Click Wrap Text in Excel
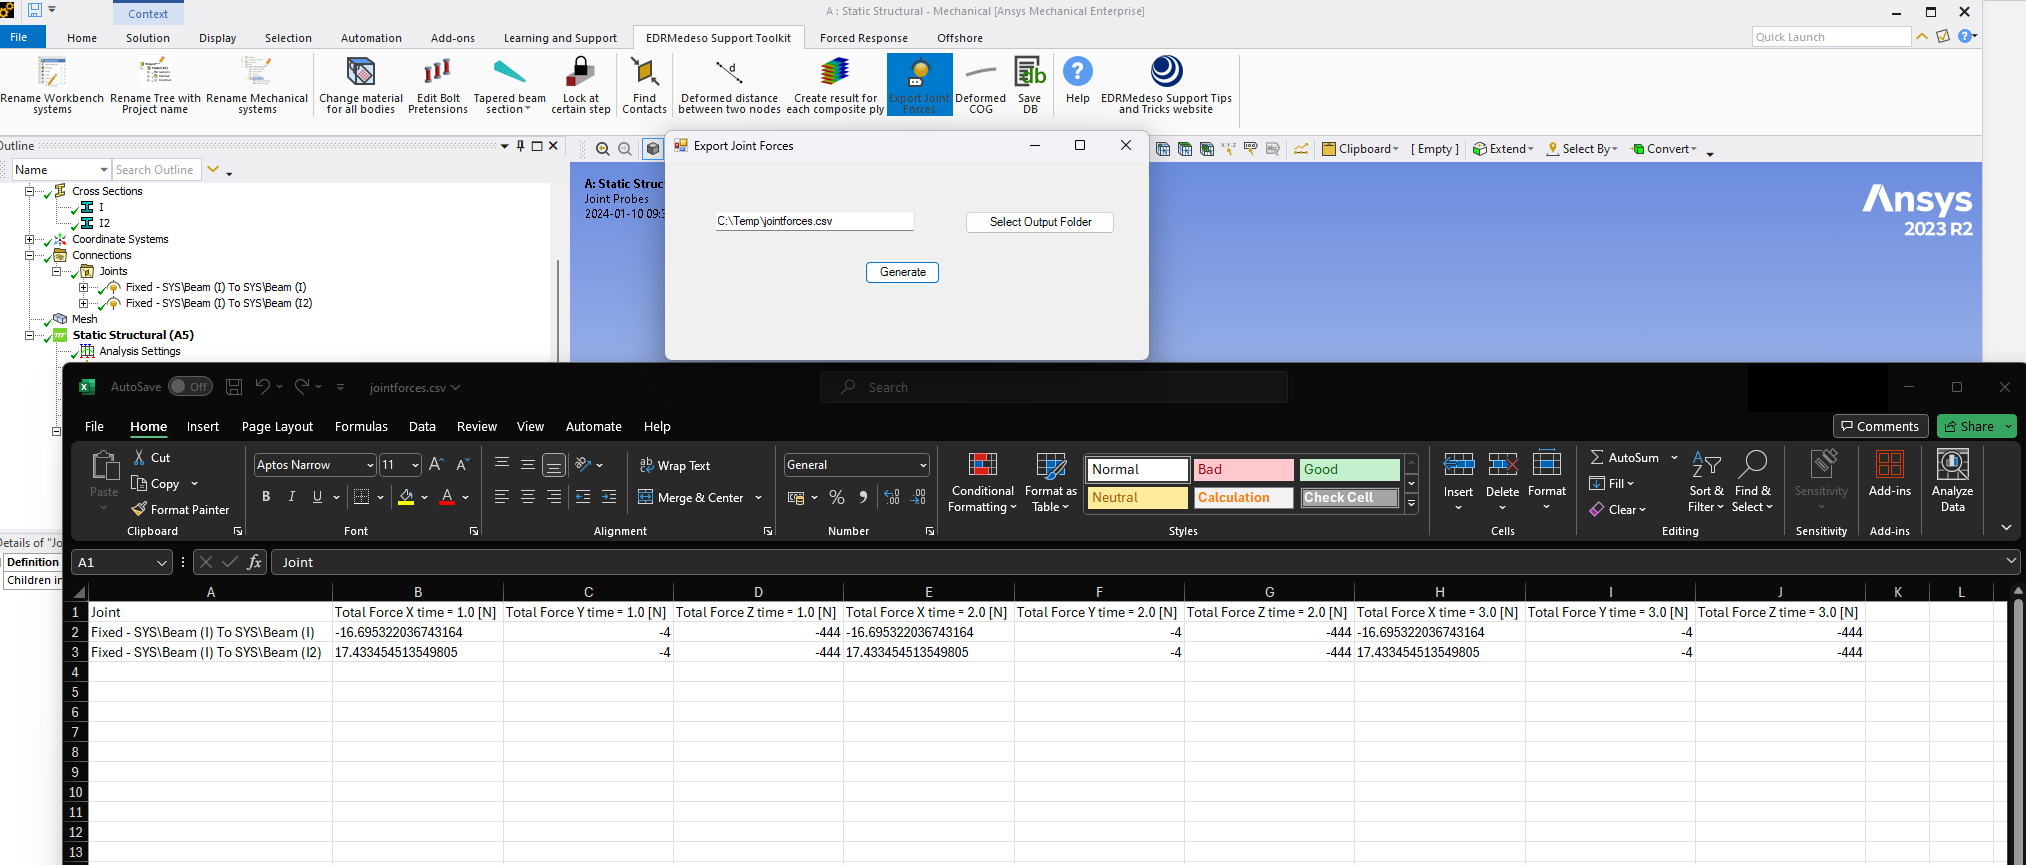Image resolution: width=2026 pixels, height=865 pixels. [675, 466]
